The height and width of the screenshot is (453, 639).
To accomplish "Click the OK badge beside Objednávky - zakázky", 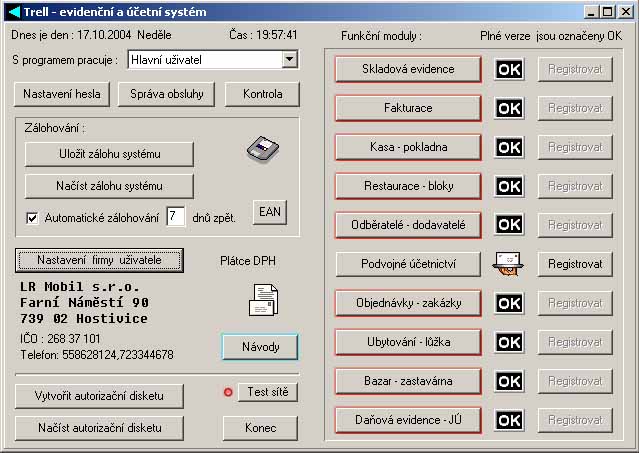I will tap(509, 303).
